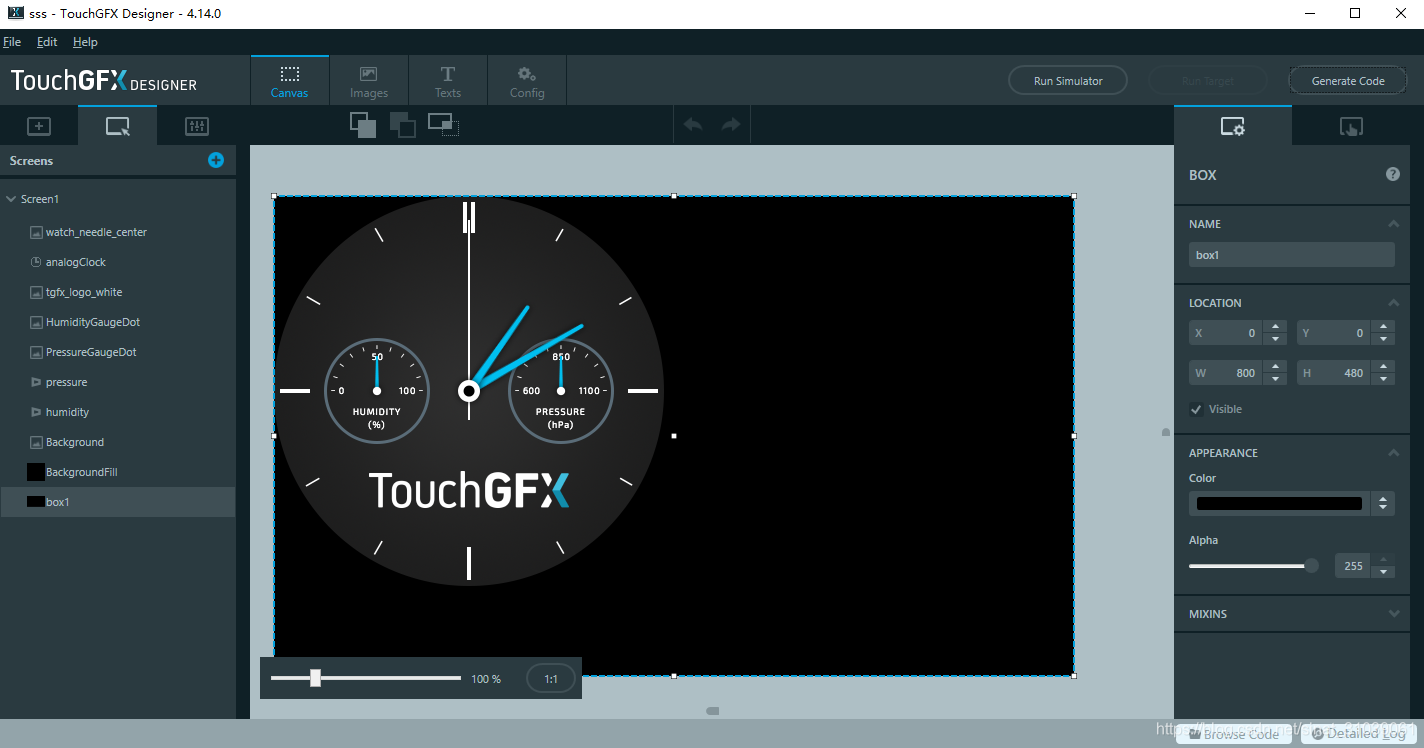The image size is (1424, 748).
Task: Click the Run Target button
Action: pyautogui.click(x=1208, y=81)
